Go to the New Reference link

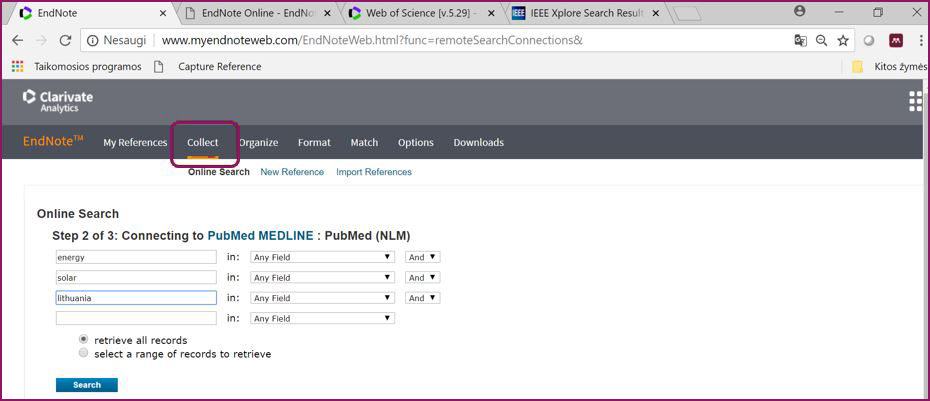(x=292, y=172)
